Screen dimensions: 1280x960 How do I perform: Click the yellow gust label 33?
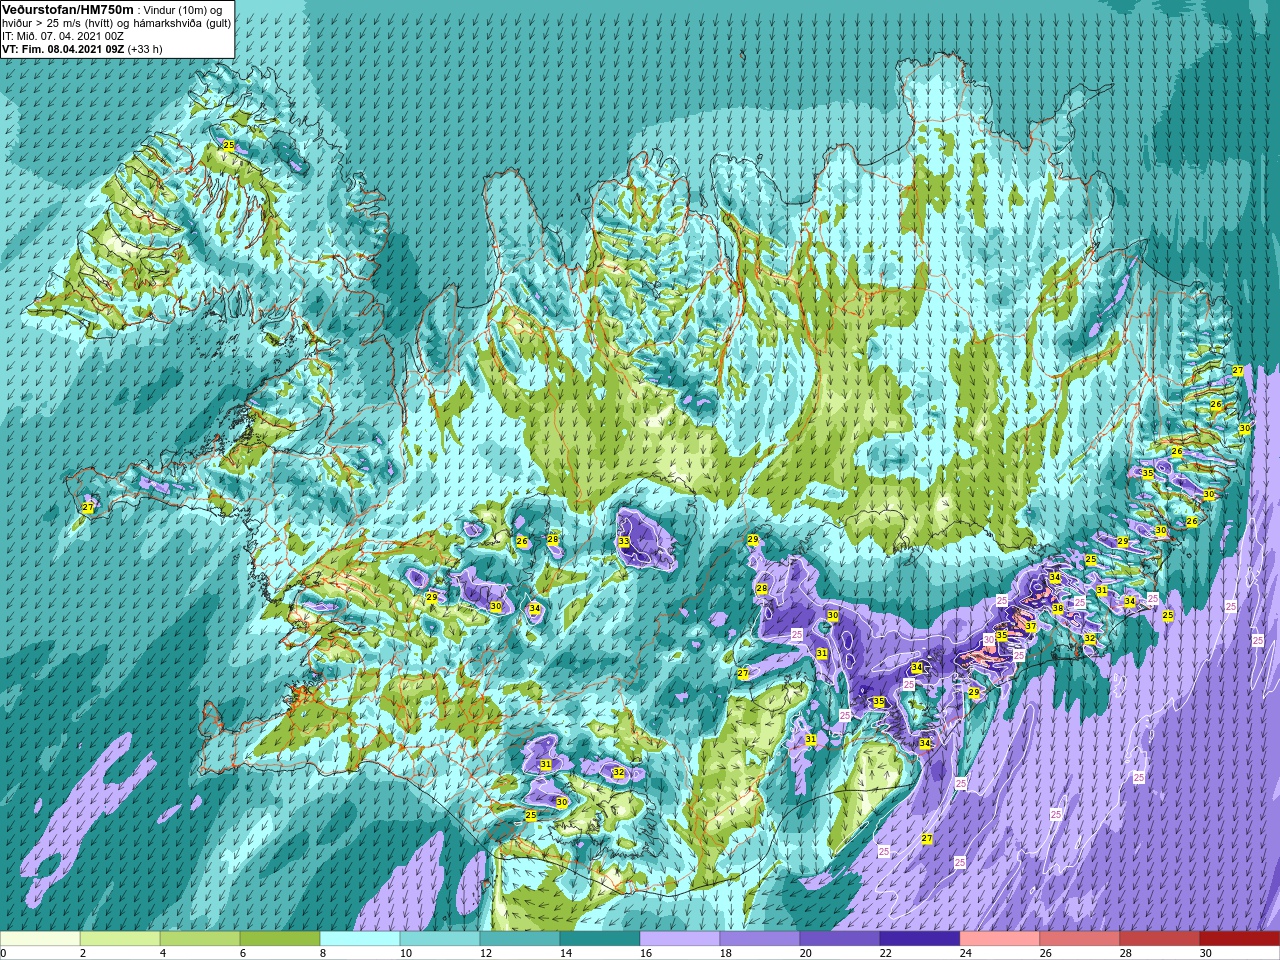pos(624,542)
